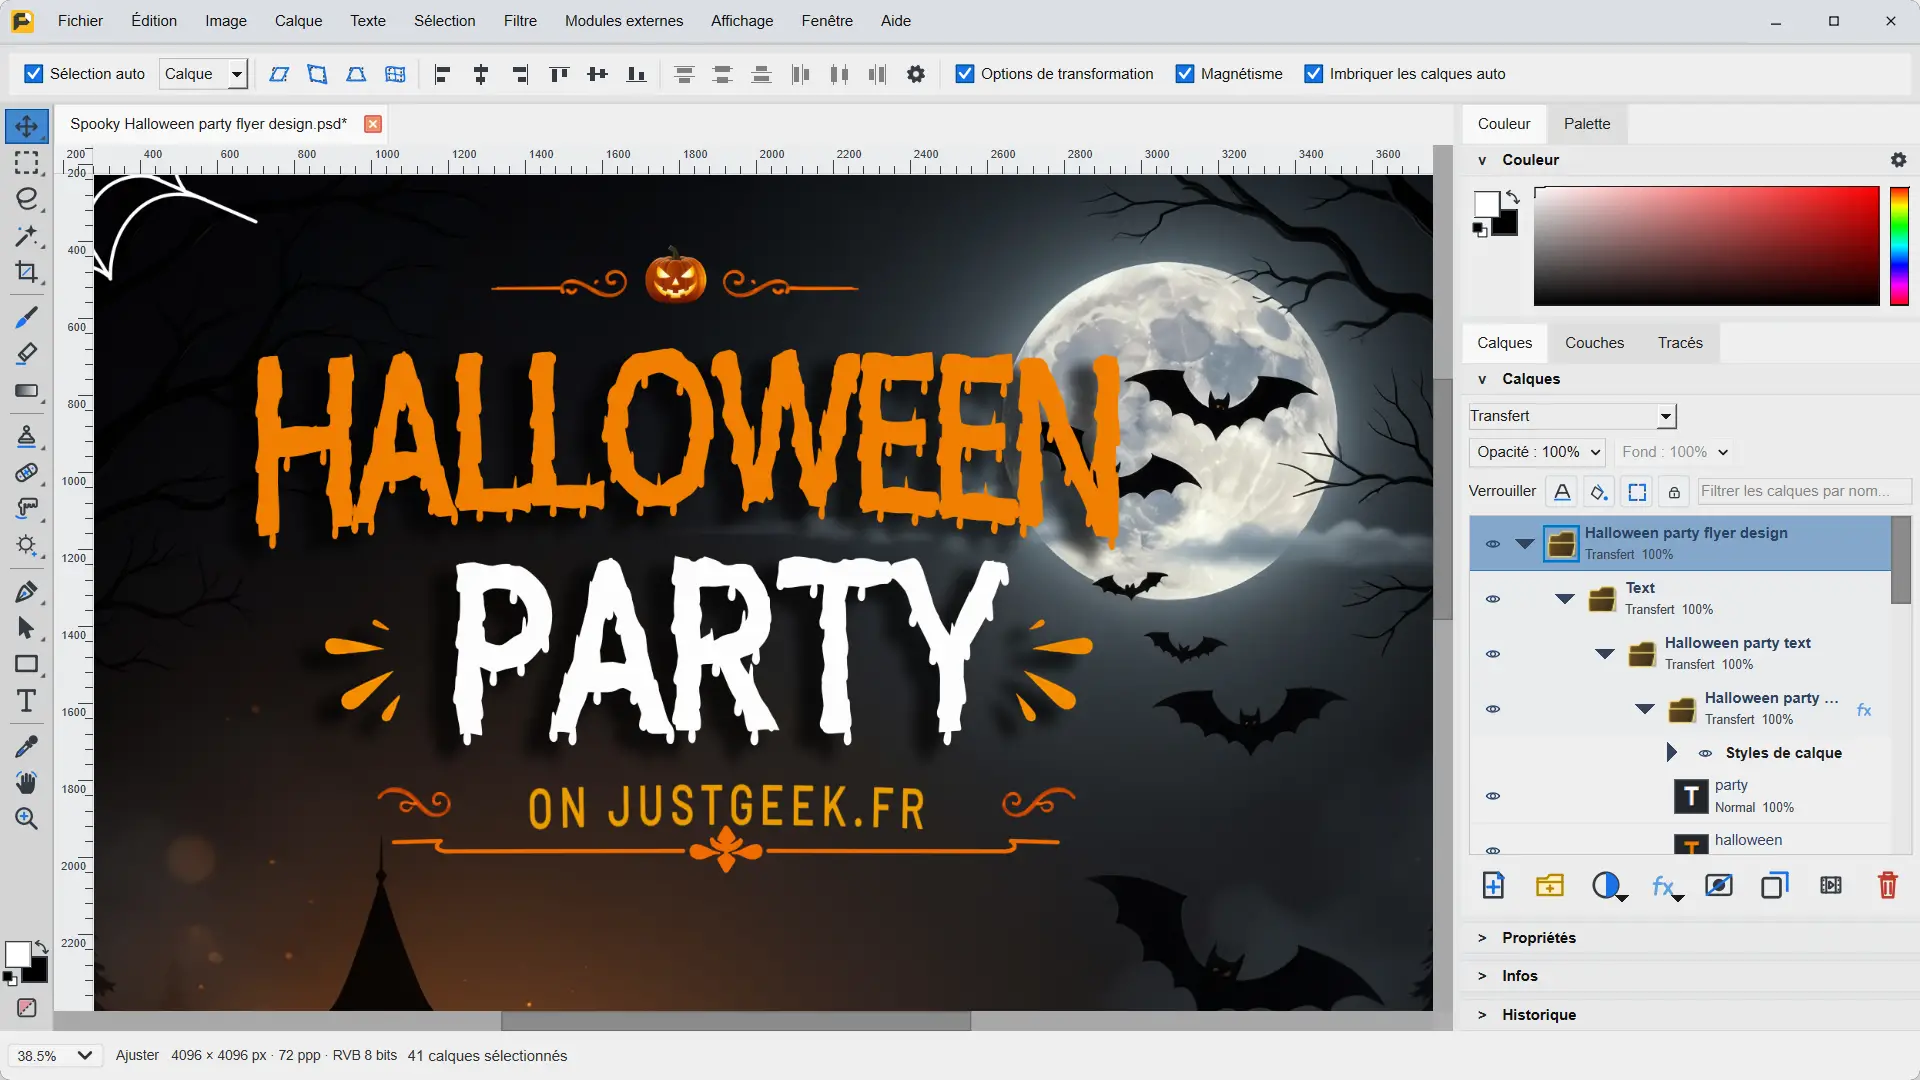
Task: Toggle Imbriquer les calques auto checkbox
Action: point(1314,74)
